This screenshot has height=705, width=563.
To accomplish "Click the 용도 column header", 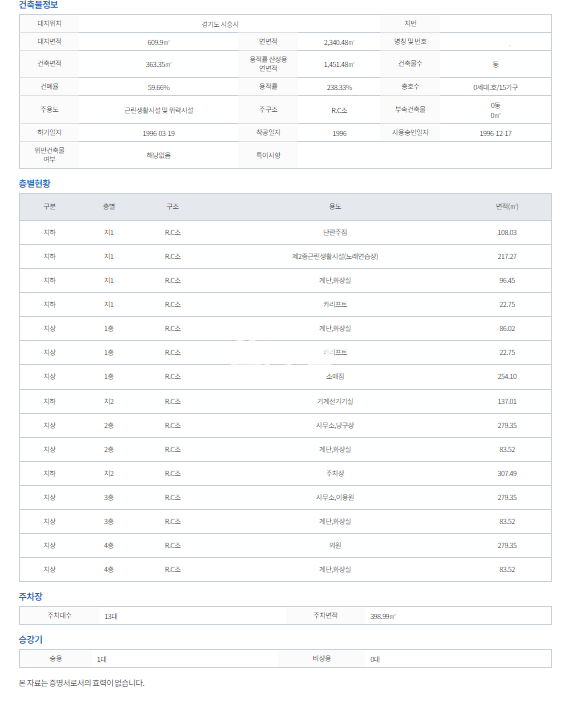I will pyautogui.click(x=335, y=206).
